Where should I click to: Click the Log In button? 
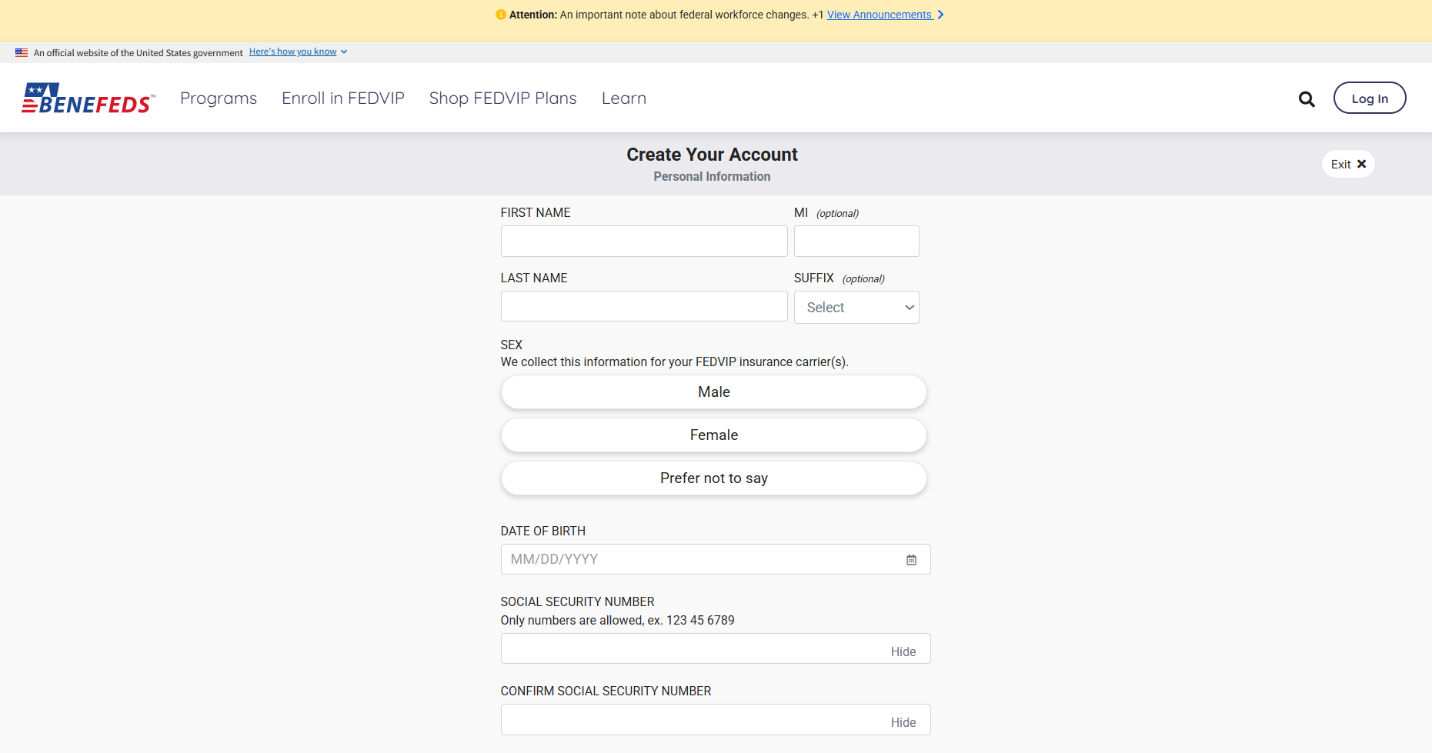click(1369, 98)
